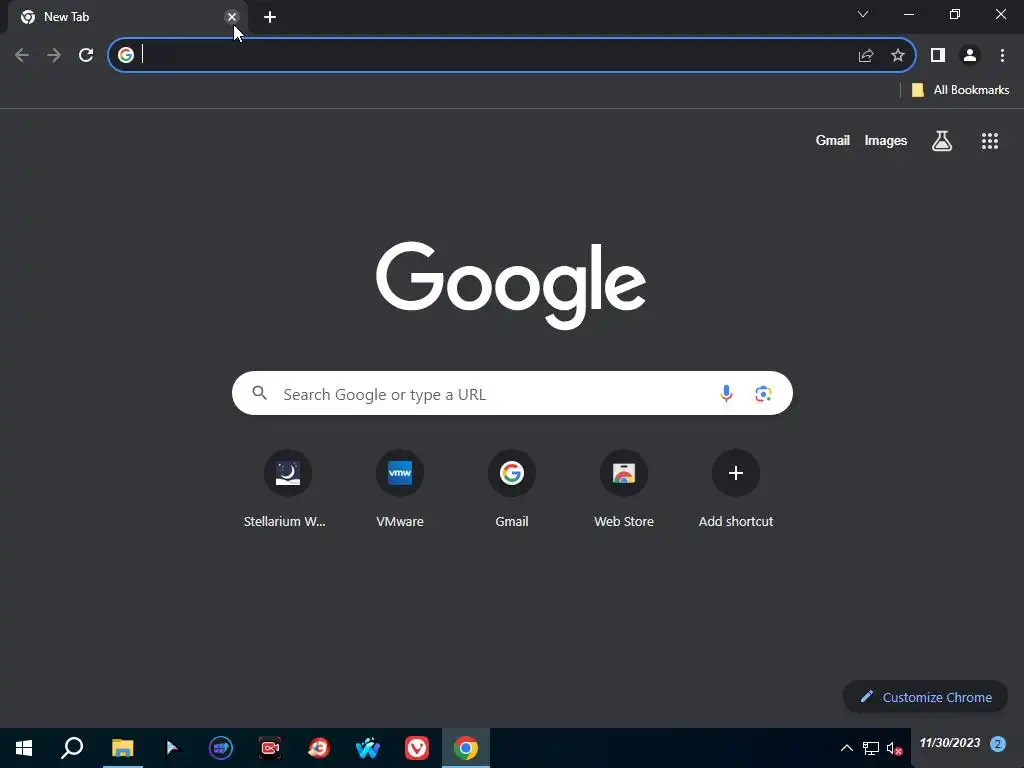
Task: Open the Gmail shortcut tile
Action: [x=511, y=489]
